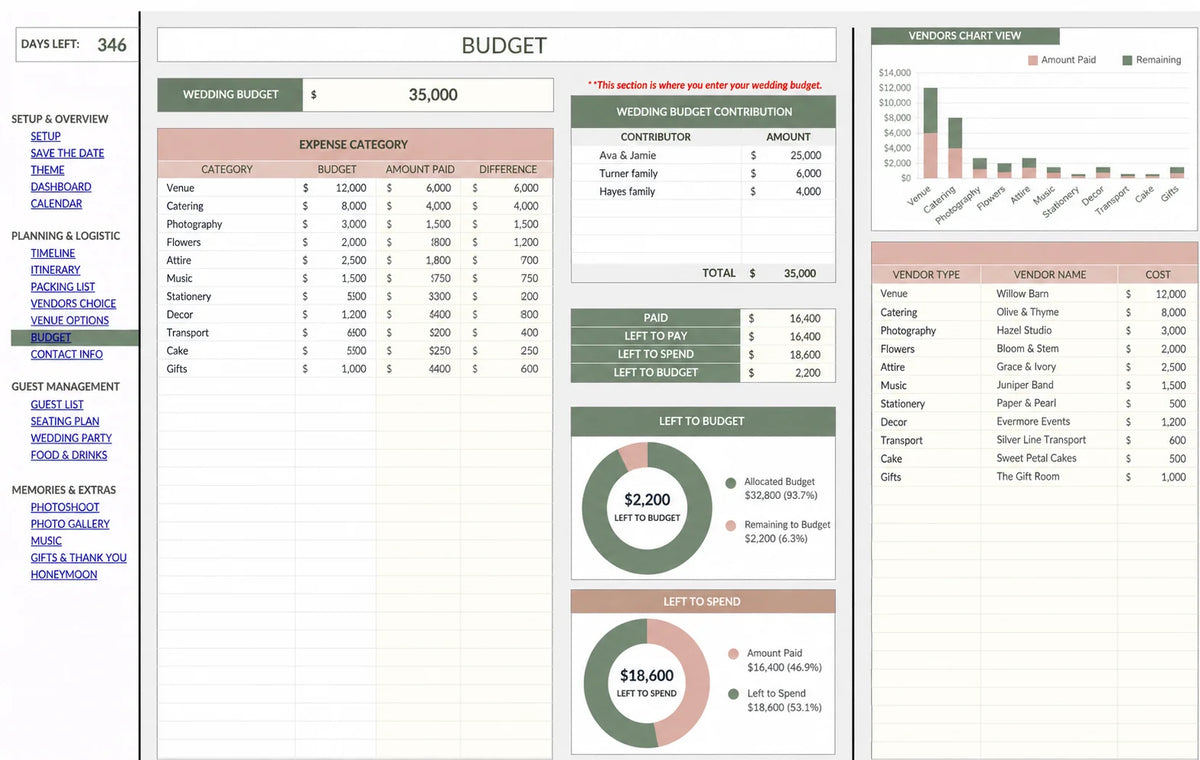Click the Turner family contributor cell

pos(656,173)
